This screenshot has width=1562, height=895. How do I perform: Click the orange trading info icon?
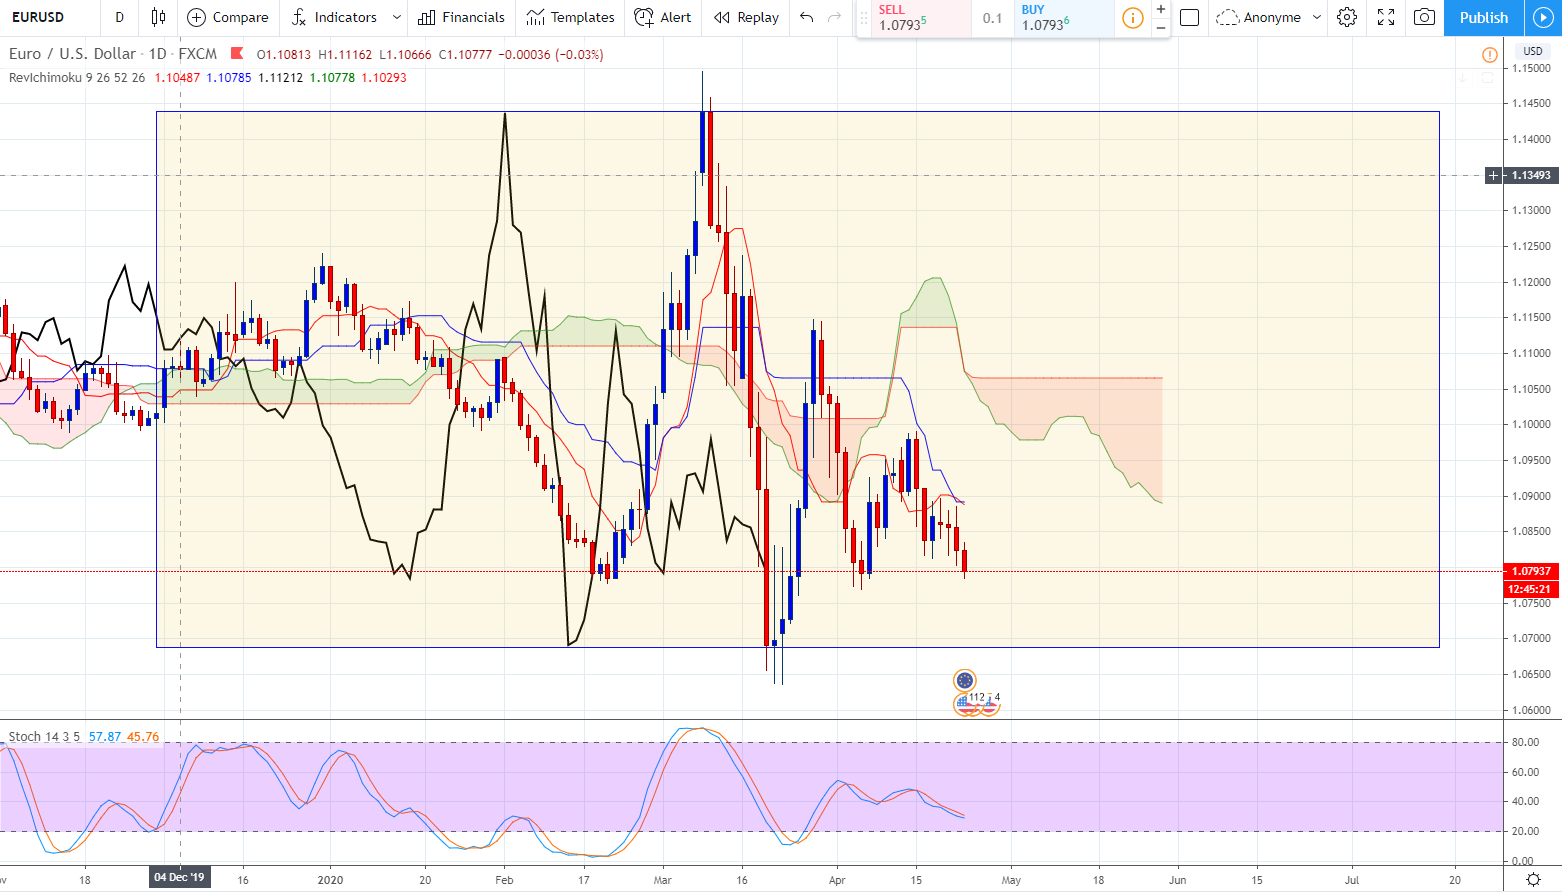[x=1132, y=18]
